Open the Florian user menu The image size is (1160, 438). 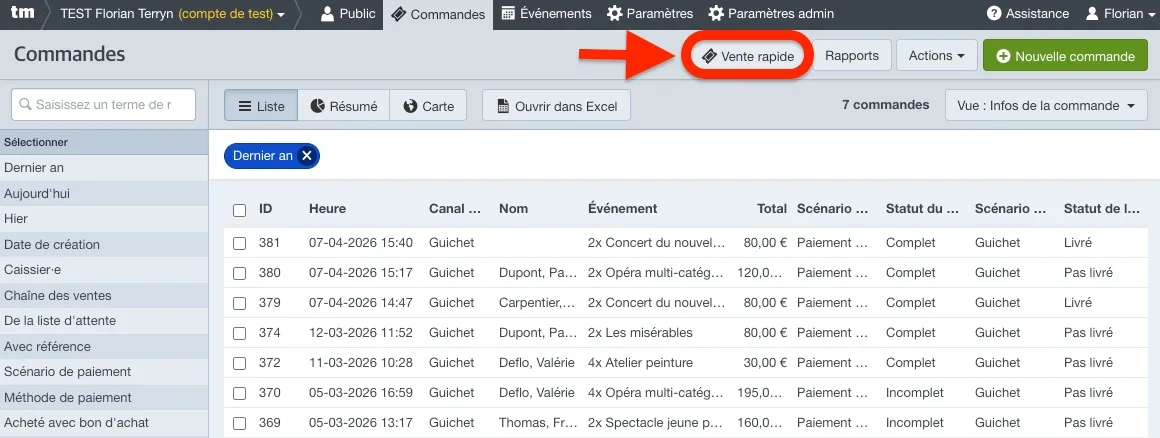[x=1121, y=14]
